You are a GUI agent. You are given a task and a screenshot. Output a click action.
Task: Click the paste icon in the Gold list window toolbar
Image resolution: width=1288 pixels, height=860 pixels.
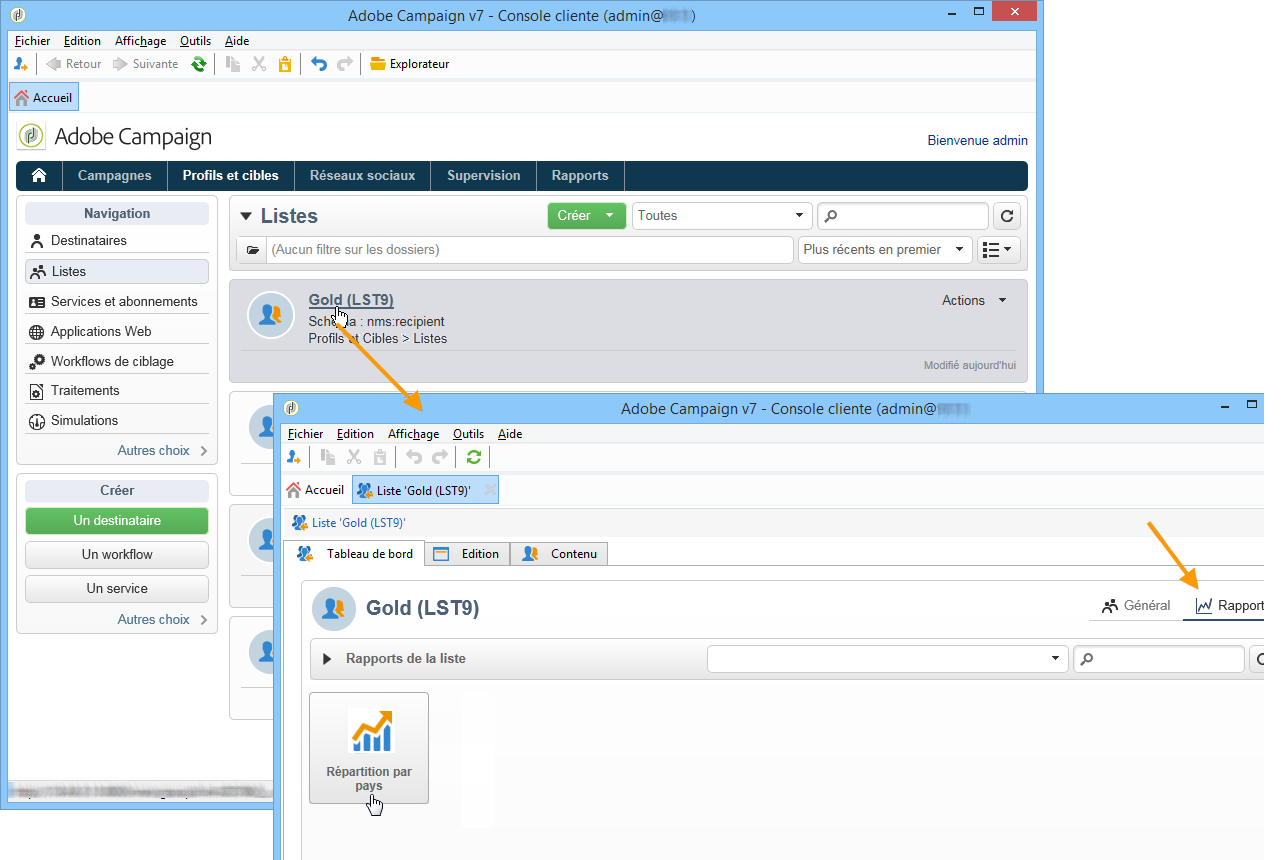pos(379,457)
